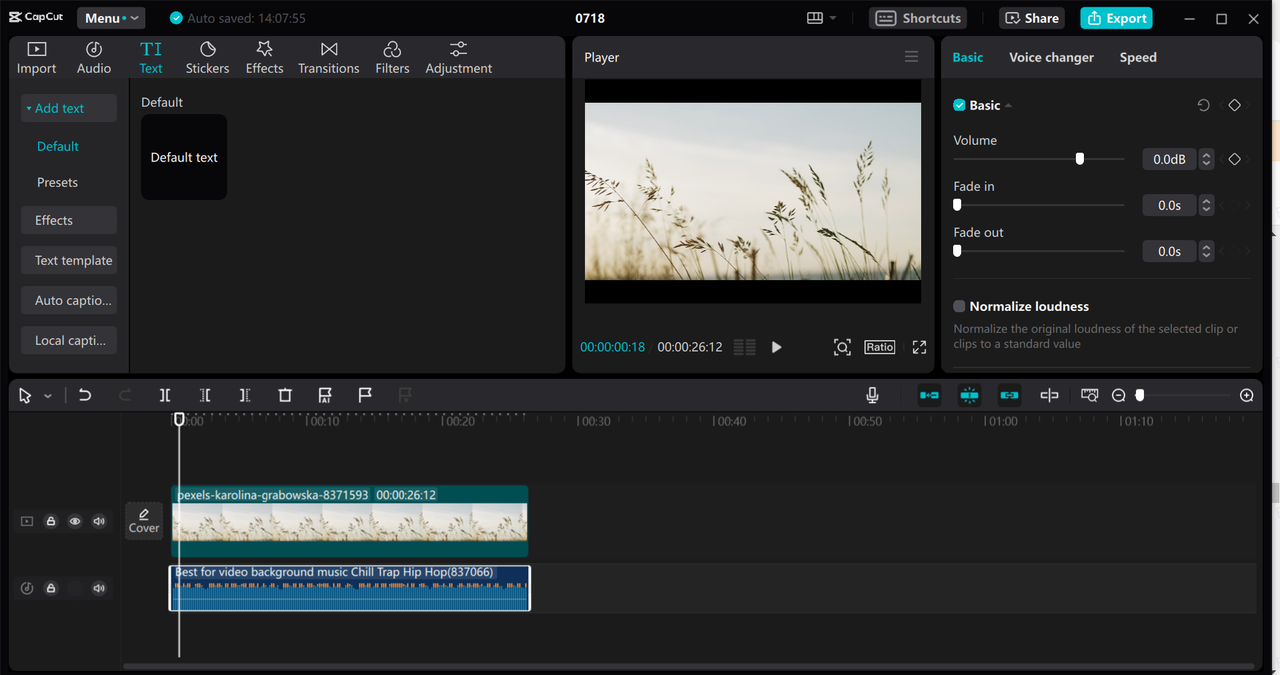Click the Cover edit button
The image size is (1280, 675).
(x=144, y=520)
